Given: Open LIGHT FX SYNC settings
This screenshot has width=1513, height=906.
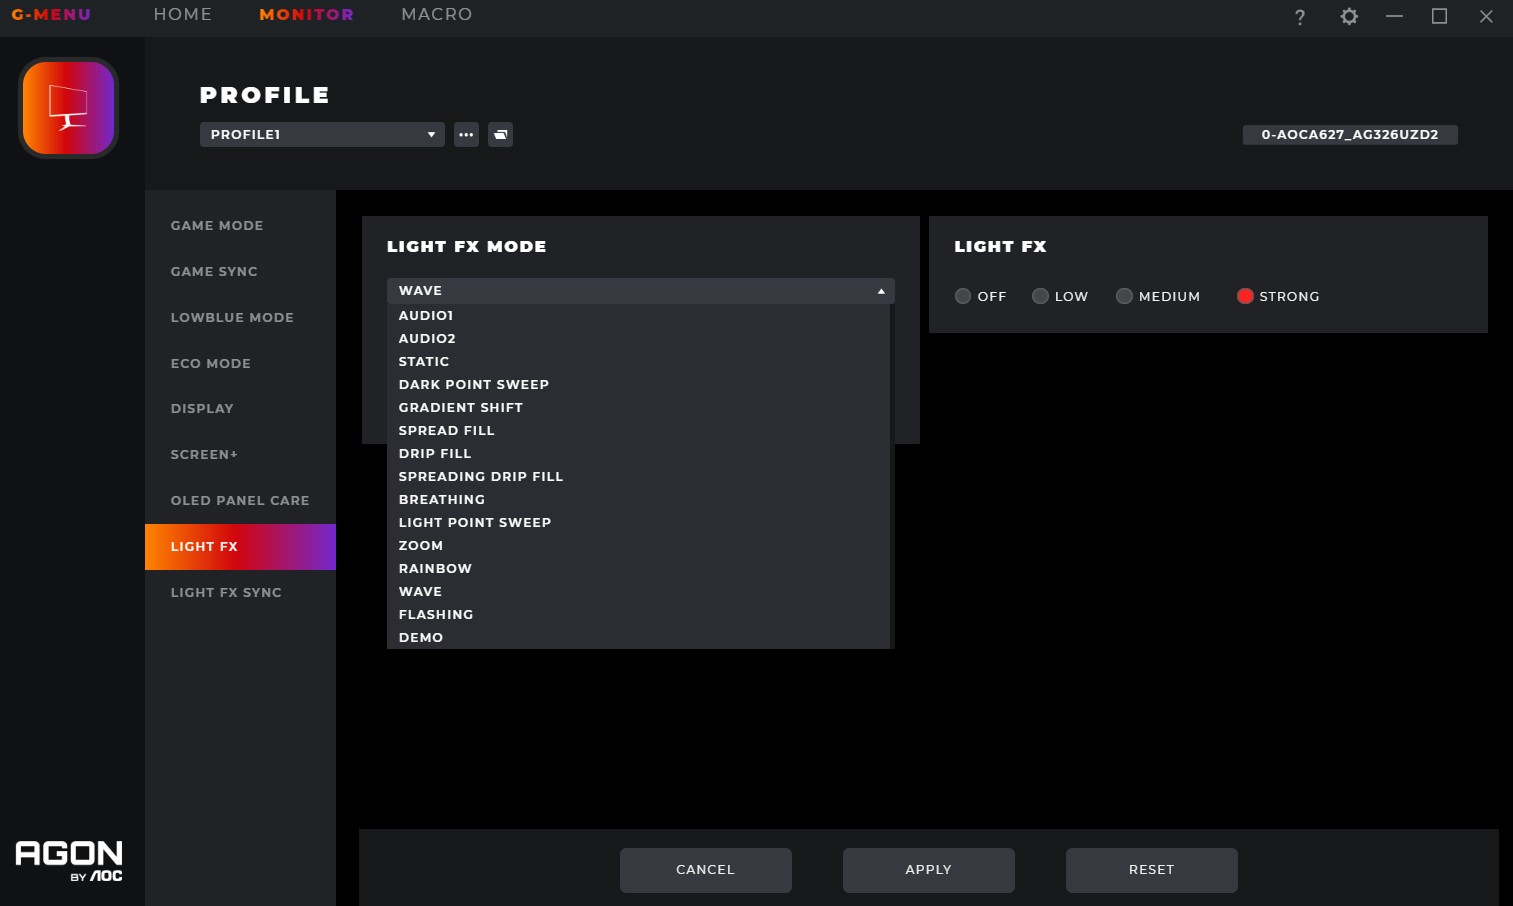Looking at the screenshot, I should point(240,593).
